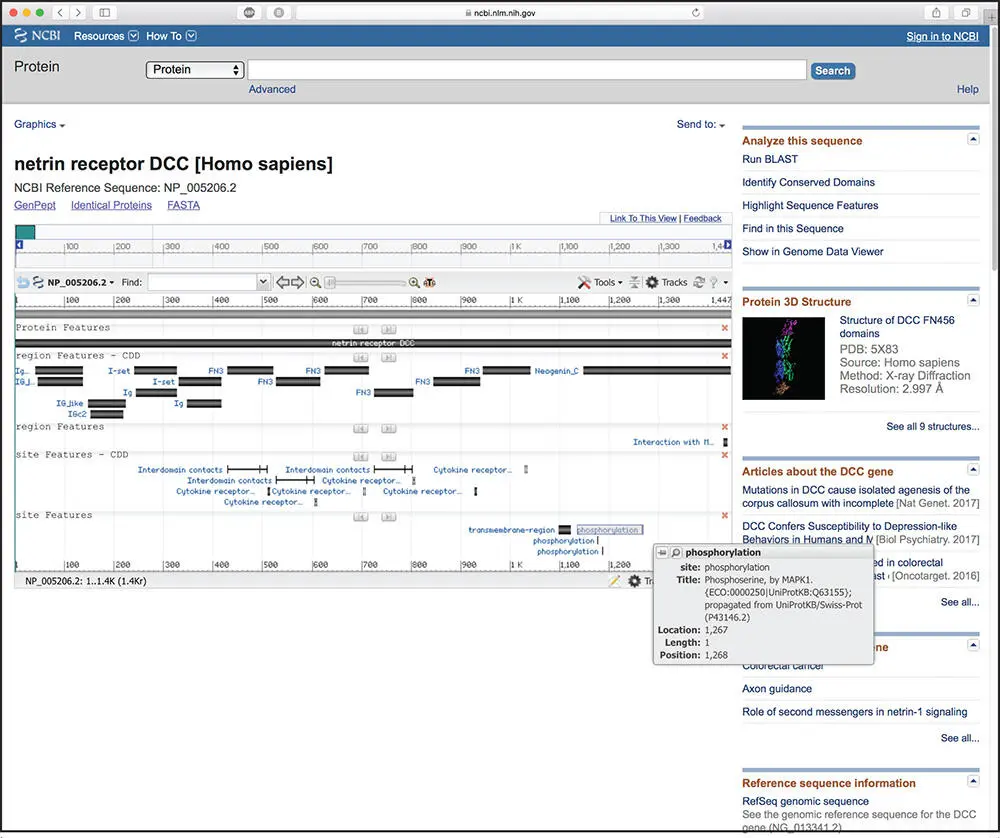This screenshot has height=838, width=1000.
Task: Open the Send to dropdown
Action: (x=701, y=124)
